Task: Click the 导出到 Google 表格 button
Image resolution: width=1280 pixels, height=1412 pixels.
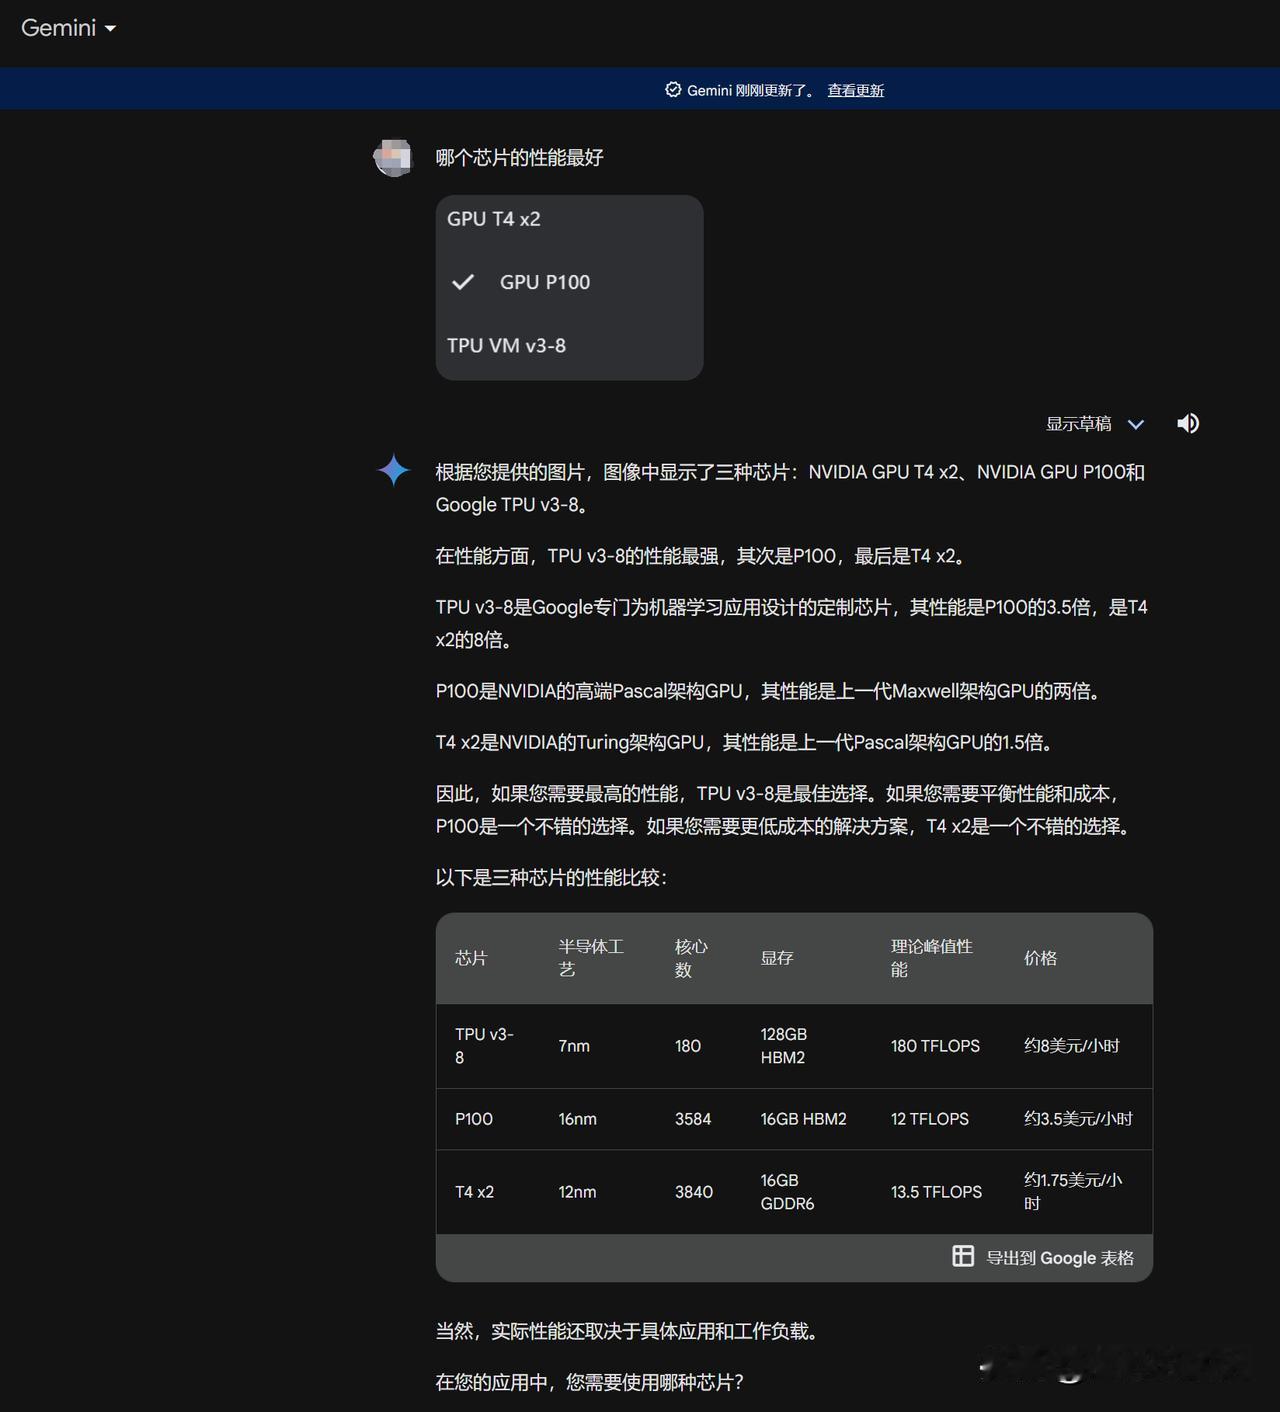Action: click(x=1043, y=1257)
